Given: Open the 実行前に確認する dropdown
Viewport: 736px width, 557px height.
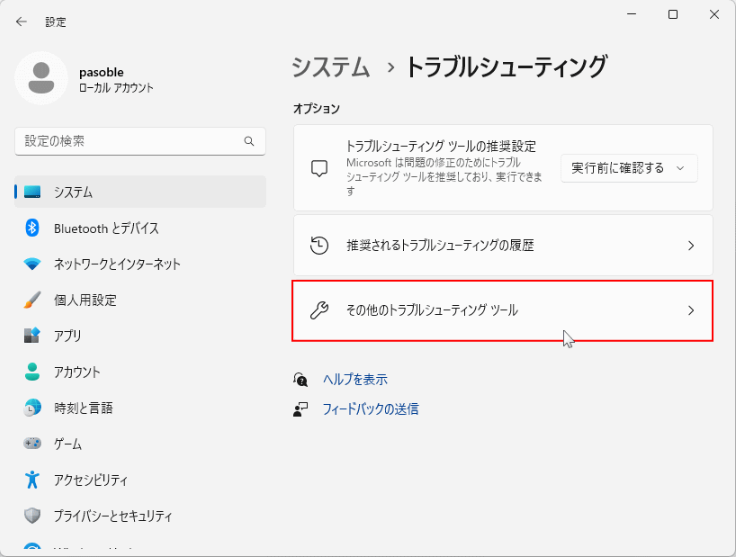Looking at the screenshot, I should 628,168.
